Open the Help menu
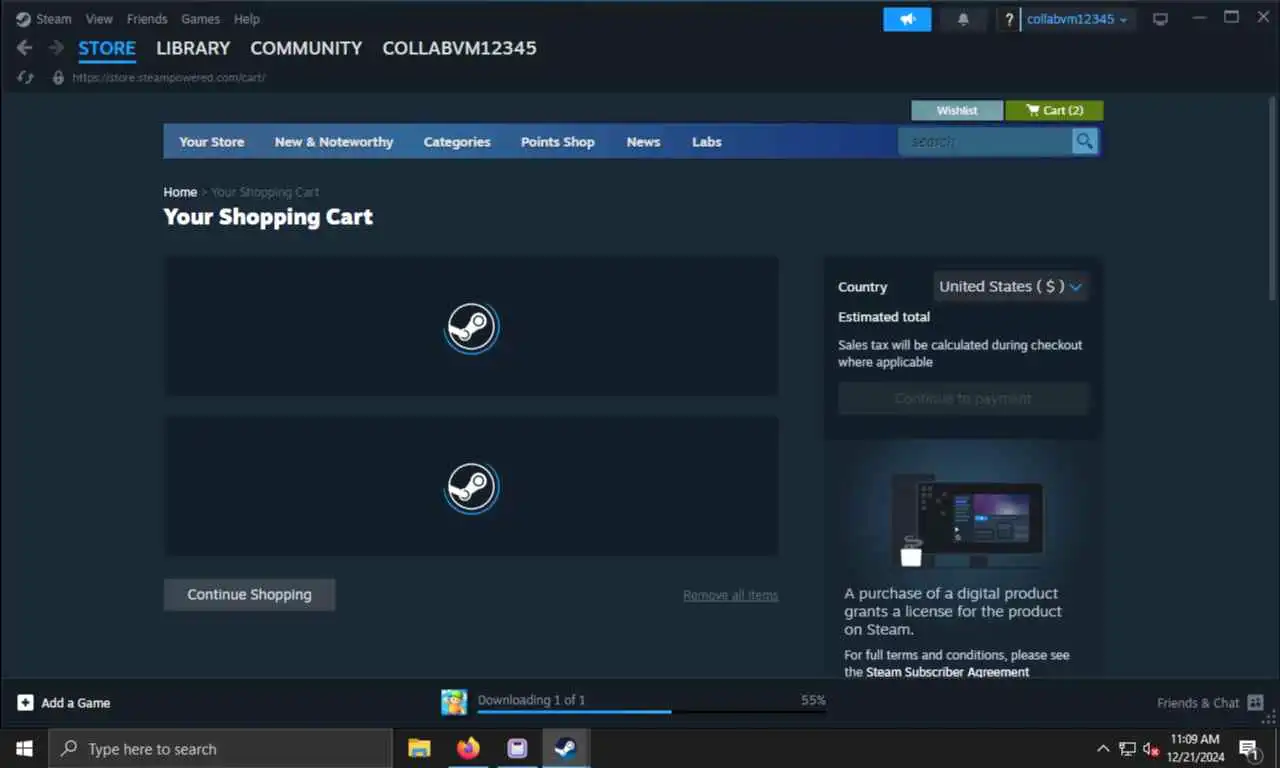The height and width of the screenshot is (768, 1280). [x=246, y=19]
